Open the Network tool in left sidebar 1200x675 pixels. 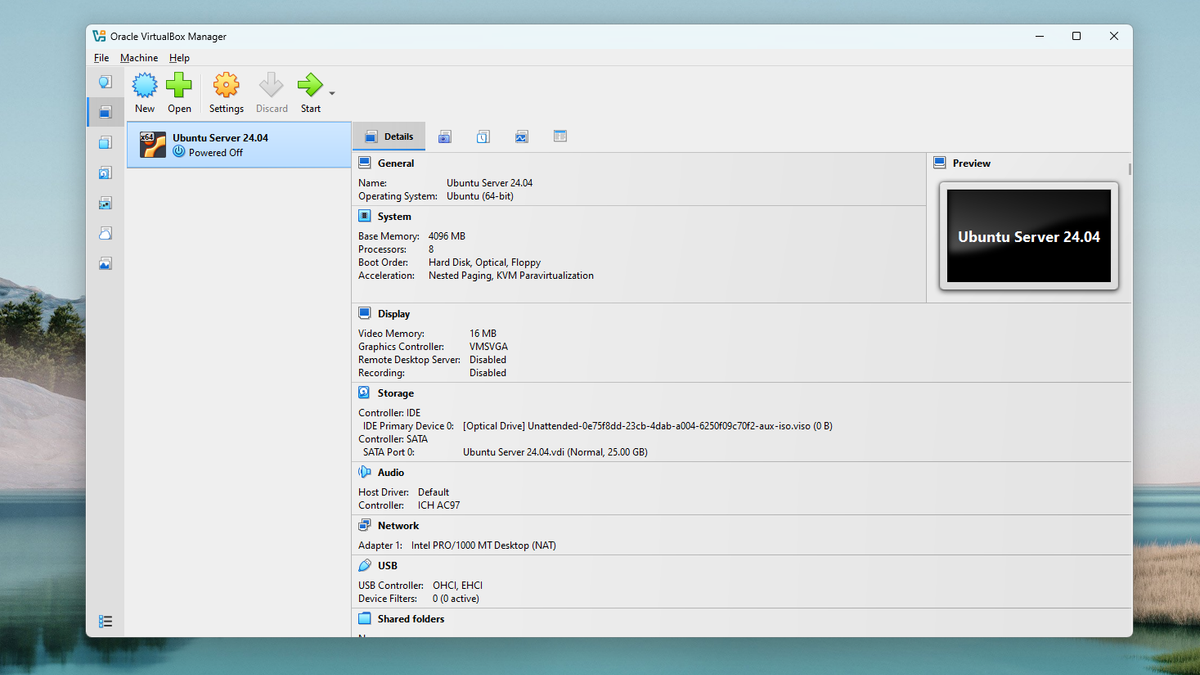point(105,203)
